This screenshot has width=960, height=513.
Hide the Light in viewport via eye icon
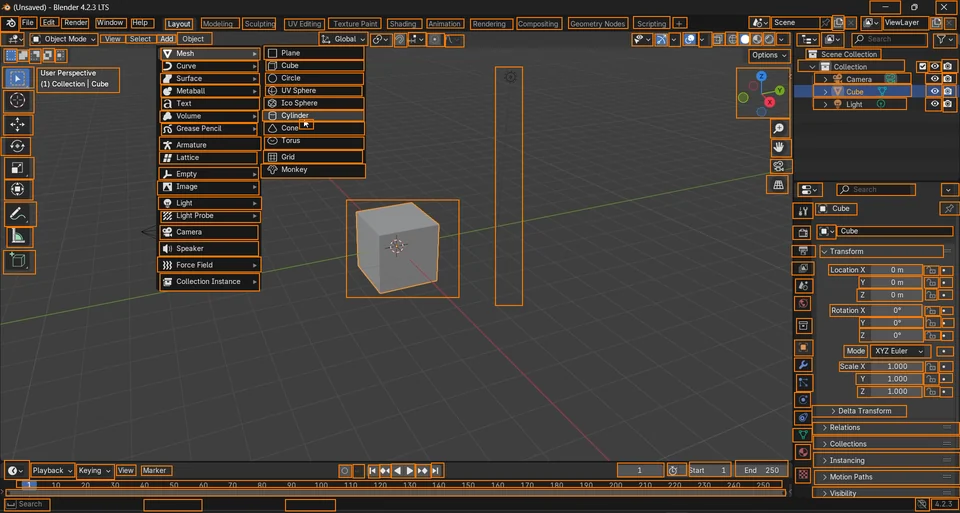(935, 104)
